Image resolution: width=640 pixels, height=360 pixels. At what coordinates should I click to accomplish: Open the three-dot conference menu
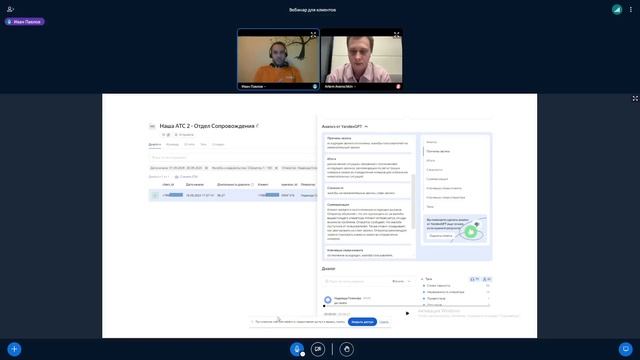click(x=631, y=9)
